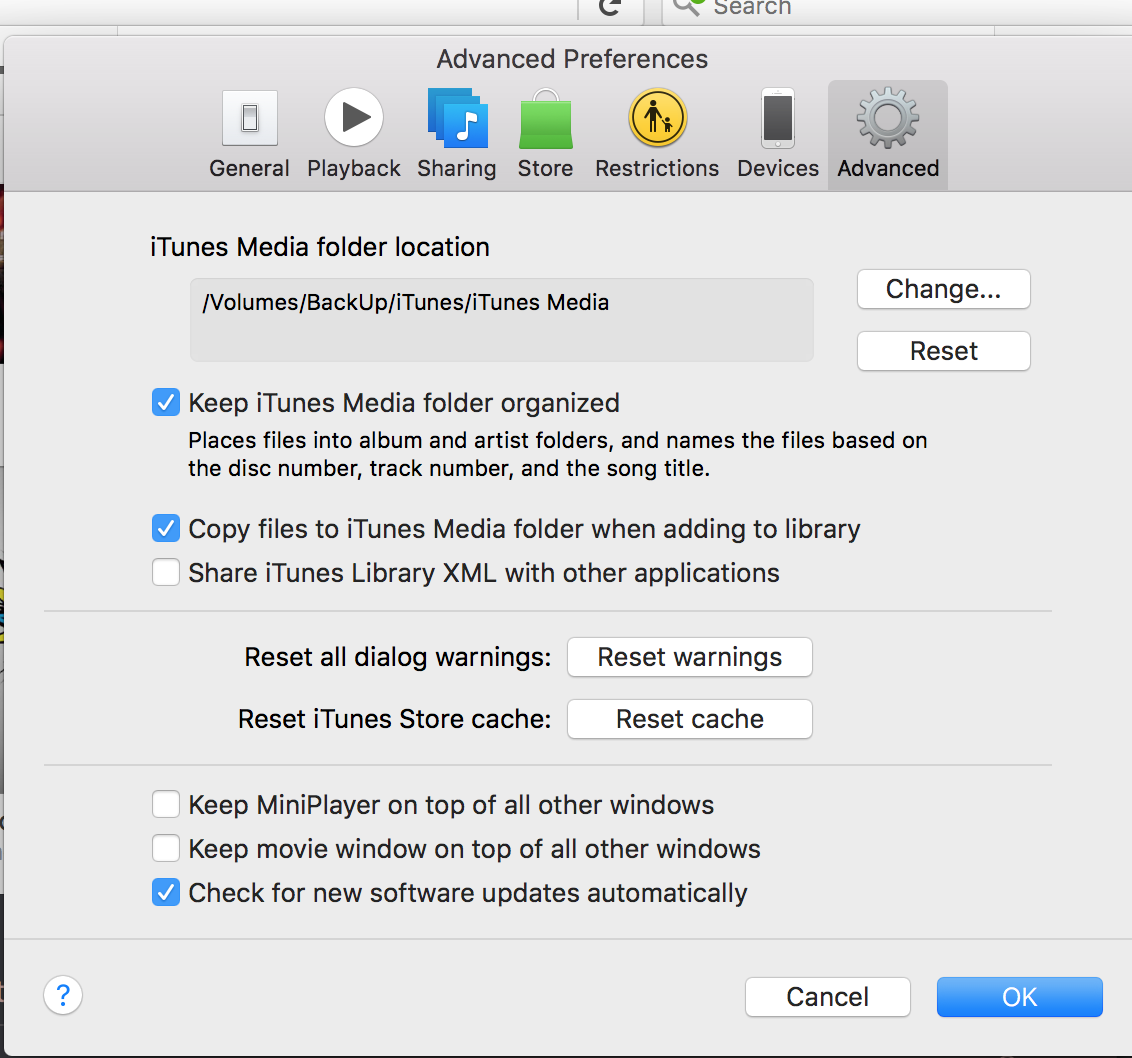1132x1058 pixels.
Task: Enable Share iTunes Library XML checkbox
Action: tap(166, 573)
